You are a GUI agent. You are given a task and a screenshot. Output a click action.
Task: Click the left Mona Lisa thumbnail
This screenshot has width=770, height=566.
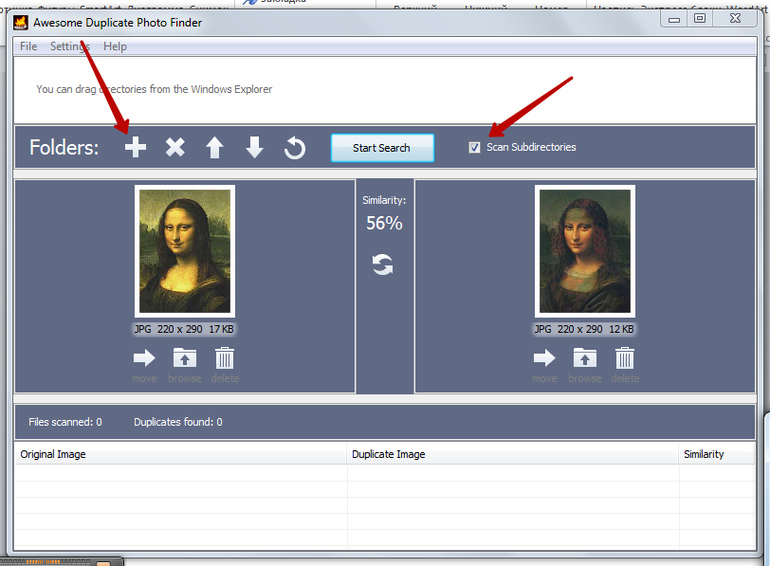184,251
